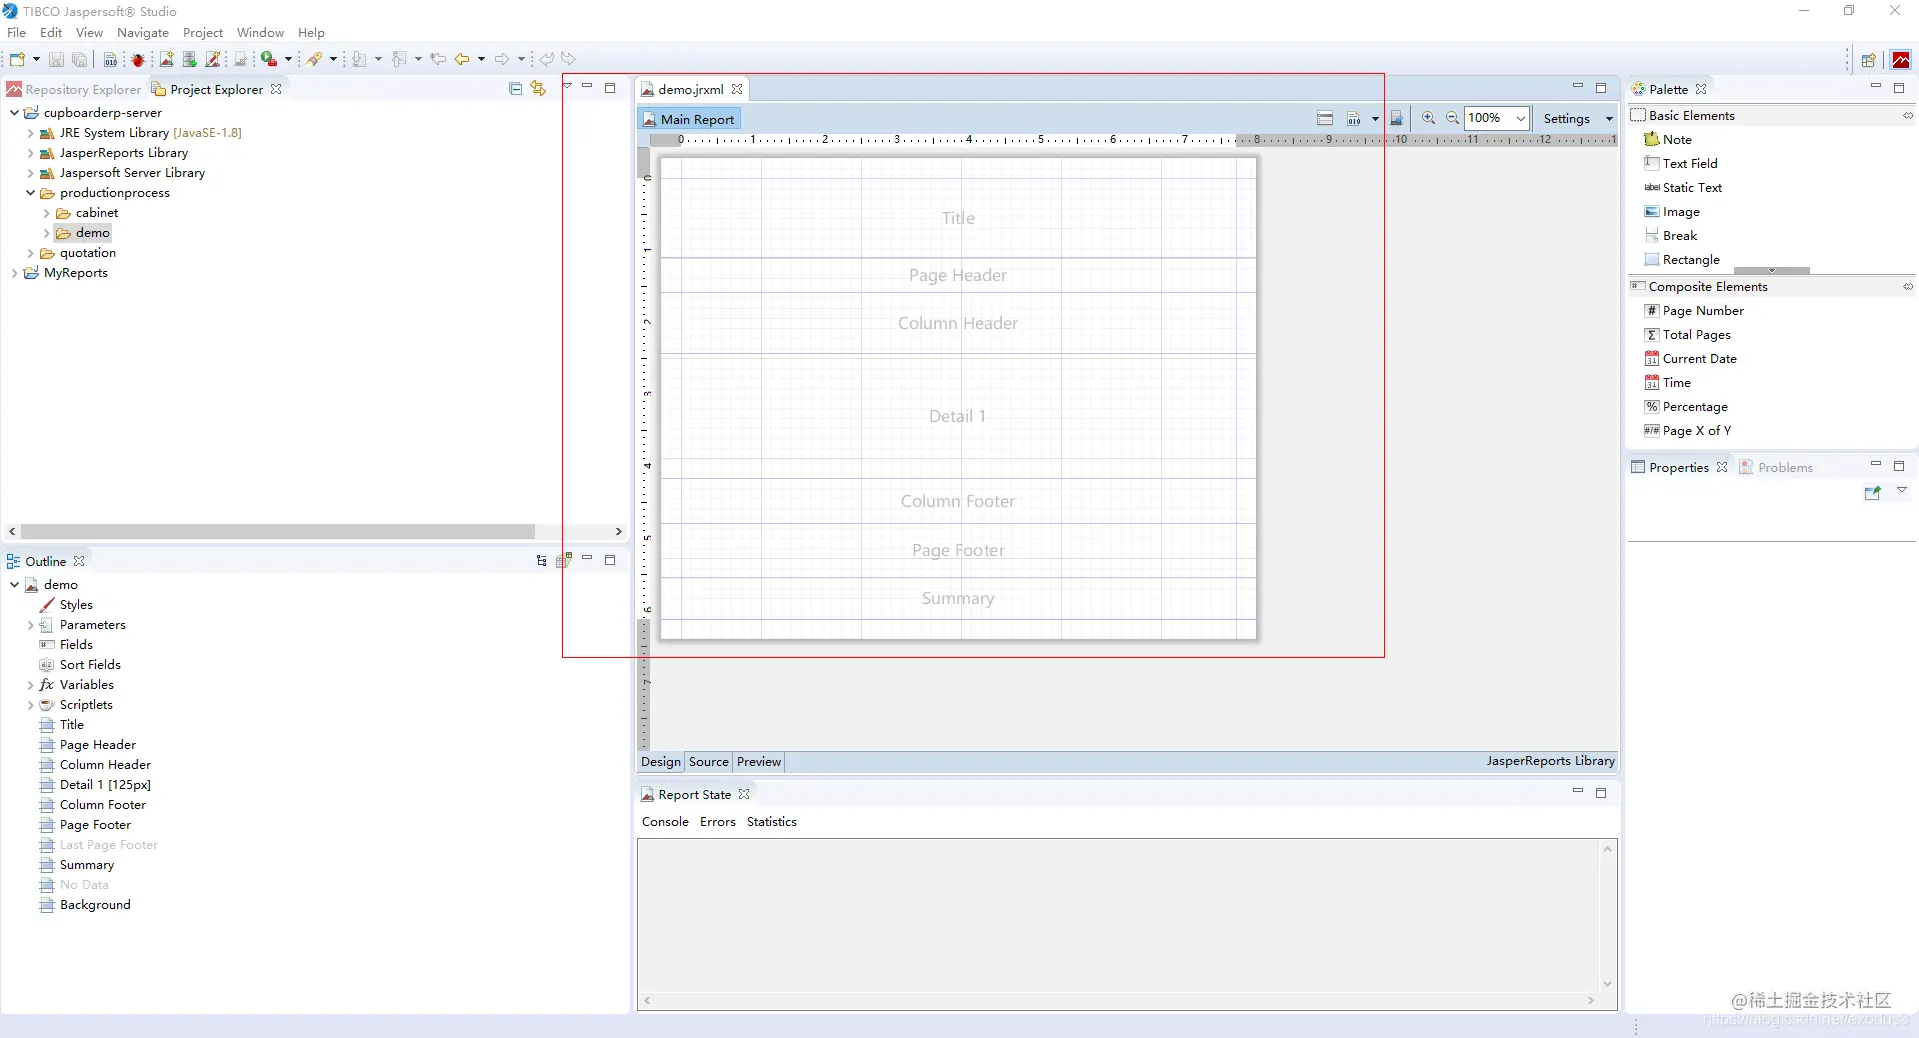This screenshot has width=1919, height=1038.
Task: Open the Statistics tab in Report State
Action: 772,822
